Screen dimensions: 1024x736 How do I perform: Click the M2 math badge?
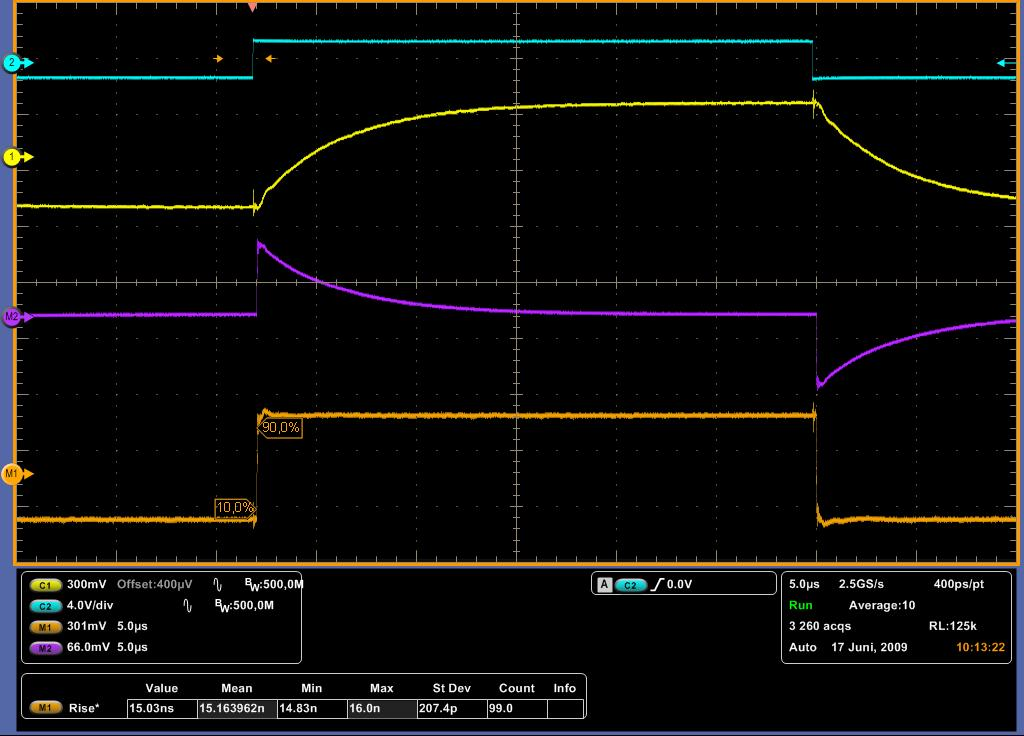(x=45, y=647)
